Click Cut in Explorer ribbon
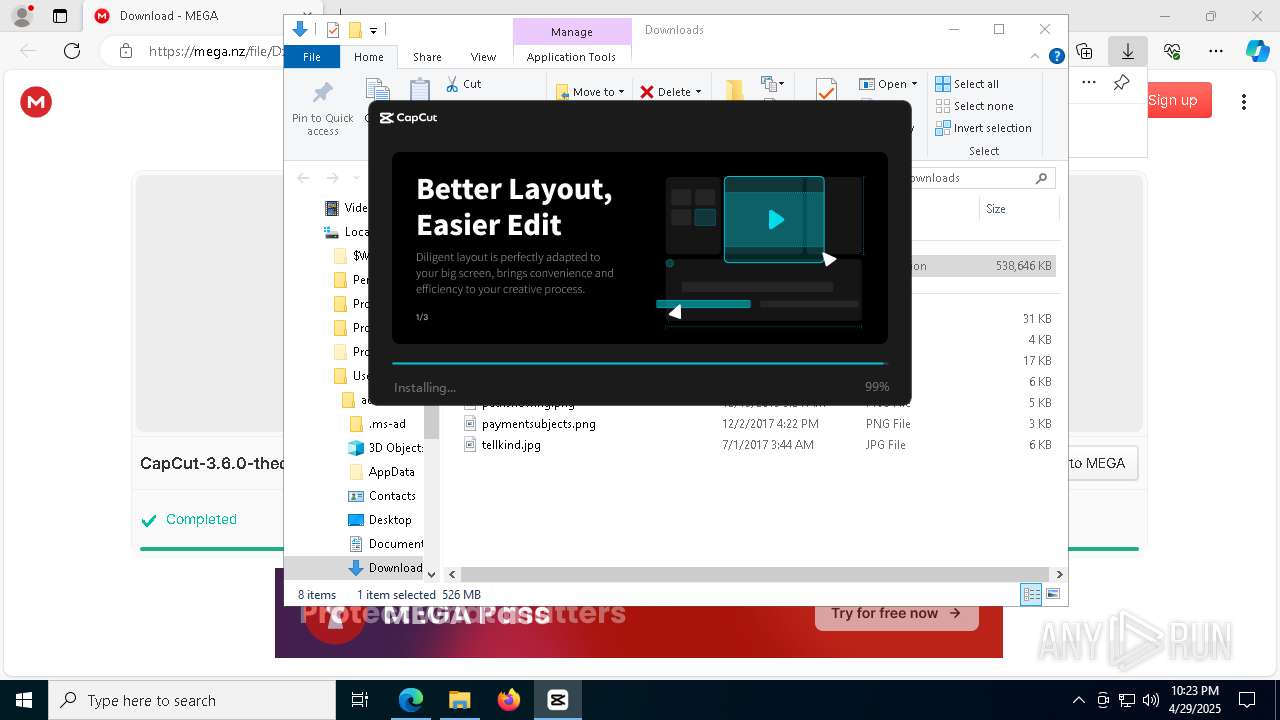Screen dimensions: 1280x720 click(464, 84)
